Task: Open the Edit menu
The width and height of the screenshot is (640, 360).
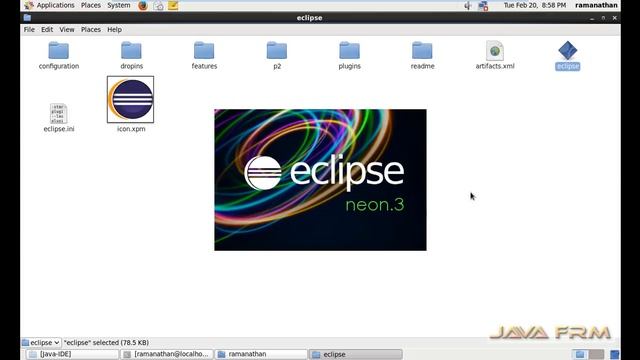Action: pos(47,29)
